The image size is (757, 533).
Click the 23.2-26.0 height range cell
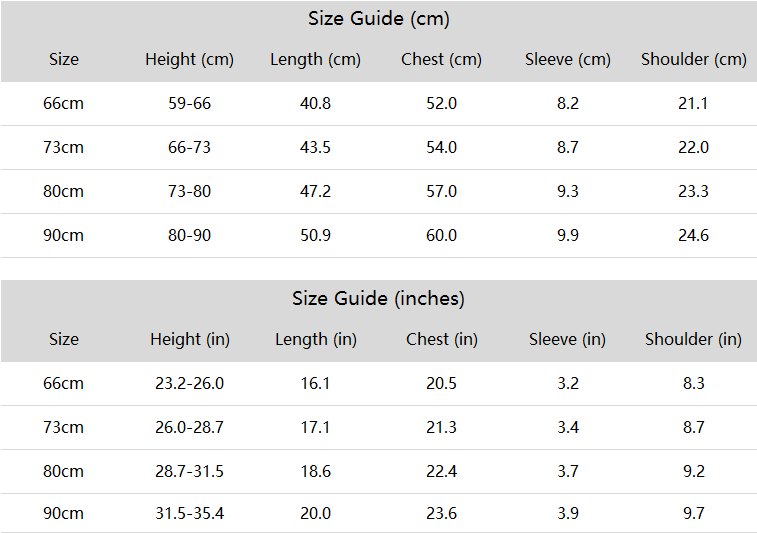click(189, 383)
